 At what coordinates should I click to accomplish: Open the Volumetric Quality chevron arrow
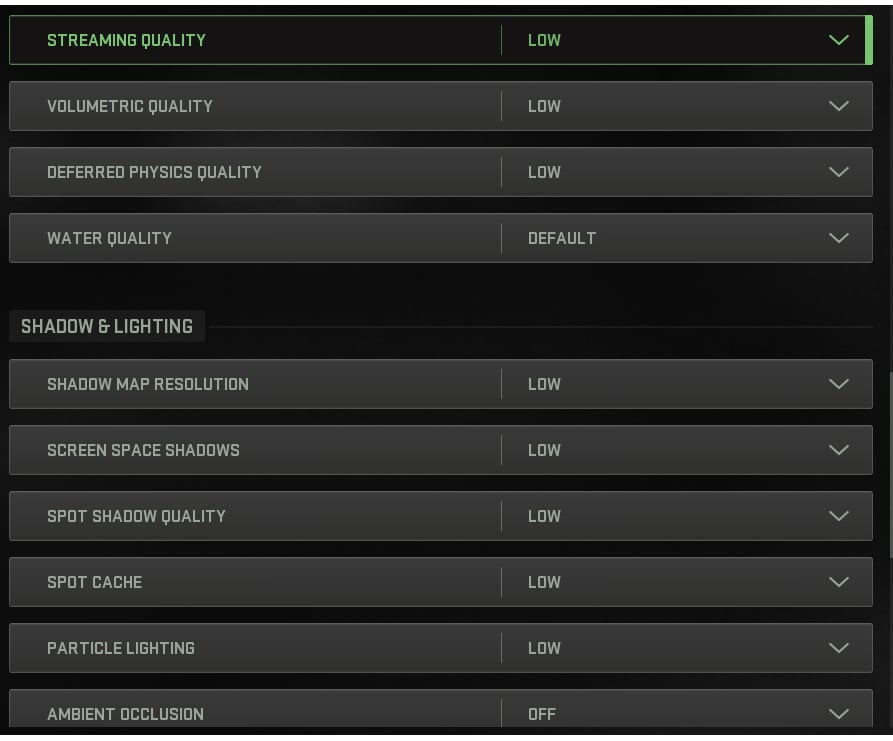(839, 106)
